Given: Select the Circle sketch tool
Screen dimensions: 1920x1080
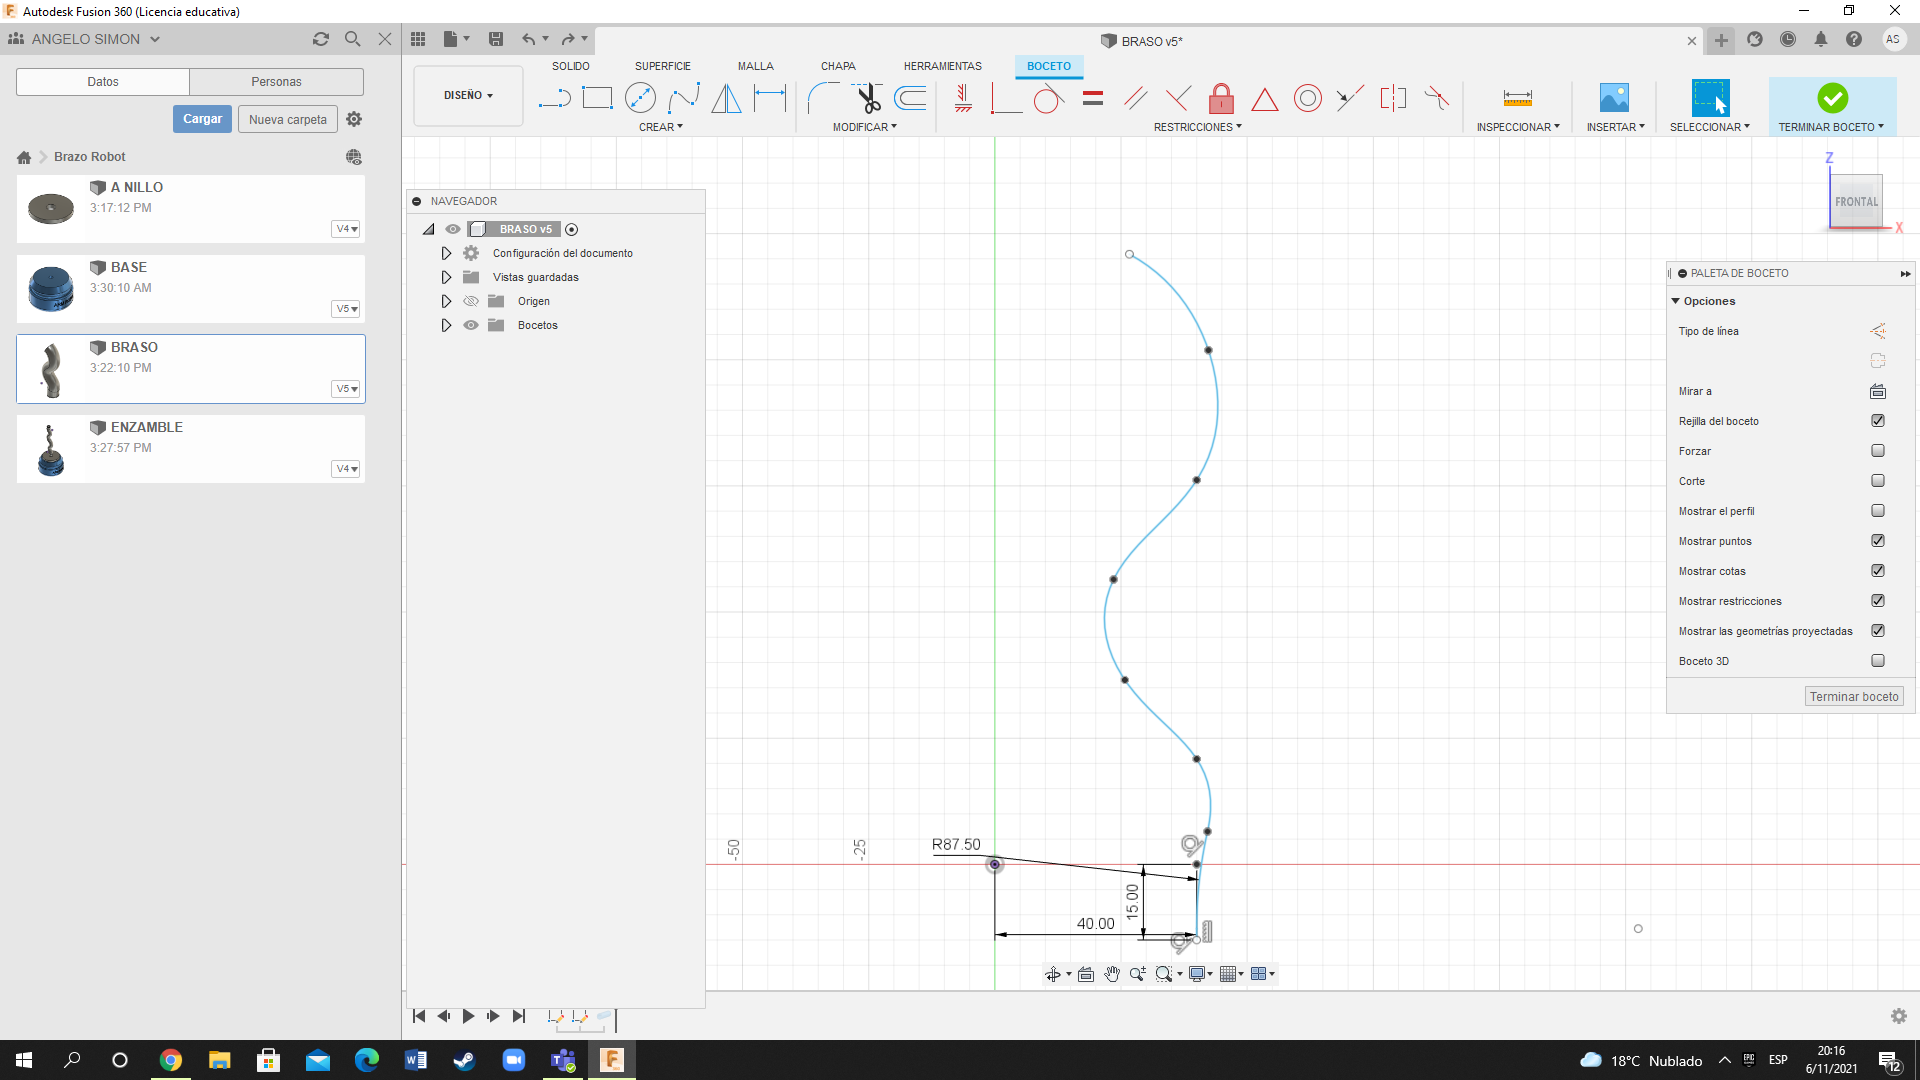Looking at the screenshot, I should 640,98.
